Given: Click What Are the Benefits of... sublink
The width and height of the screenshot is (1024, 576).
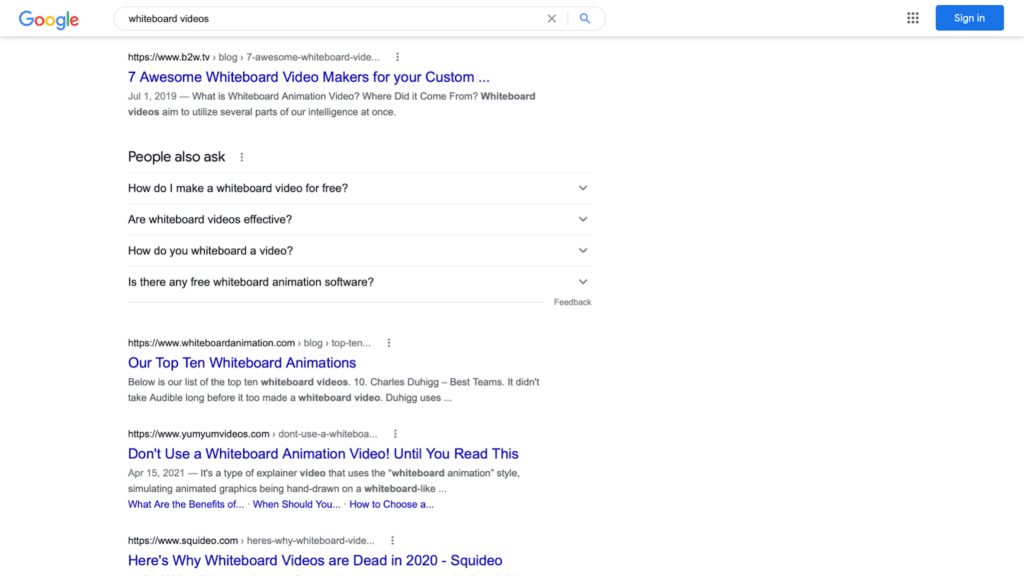Looking at the screenshot, I should pos(185,504).
